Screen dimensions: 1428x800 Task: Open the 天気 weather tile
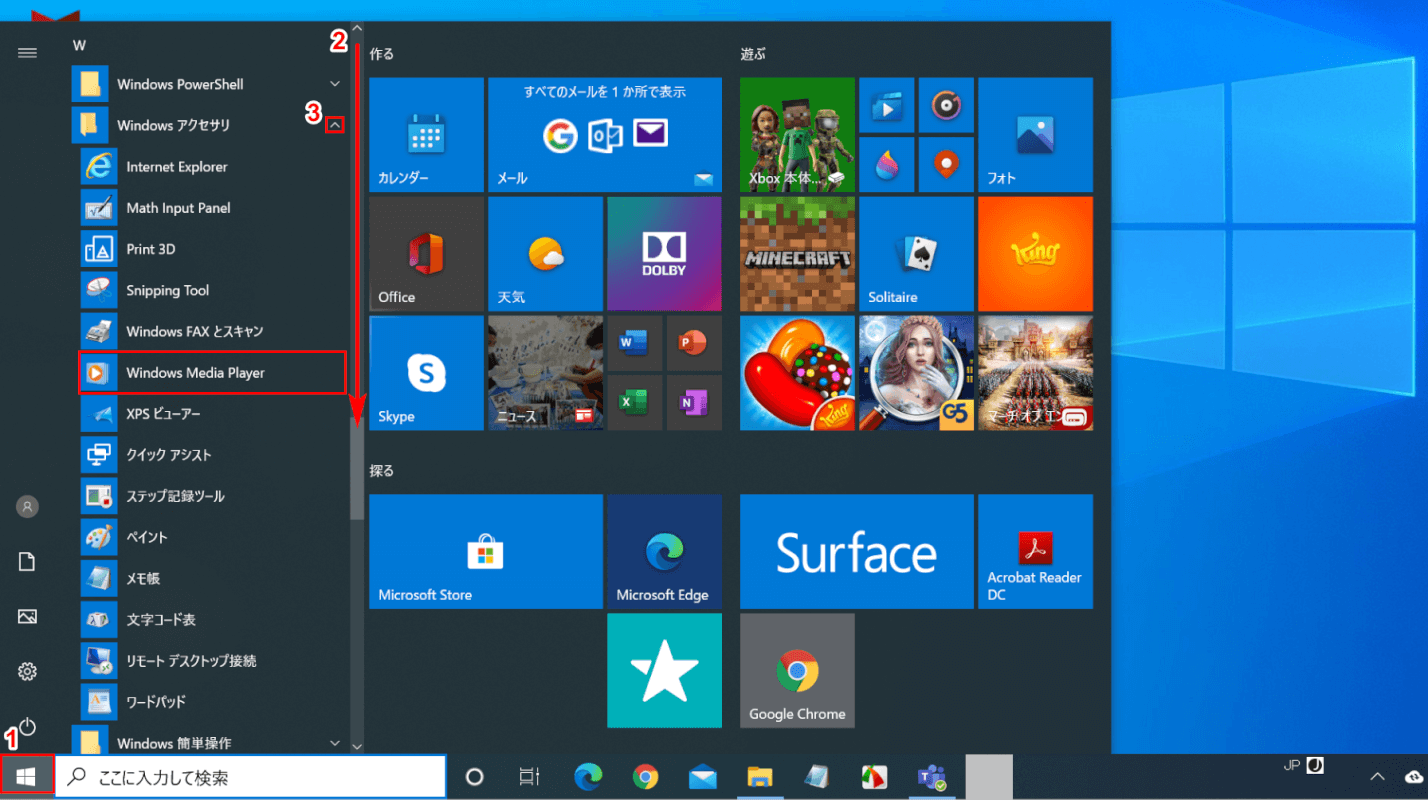[x=545, y=254]
